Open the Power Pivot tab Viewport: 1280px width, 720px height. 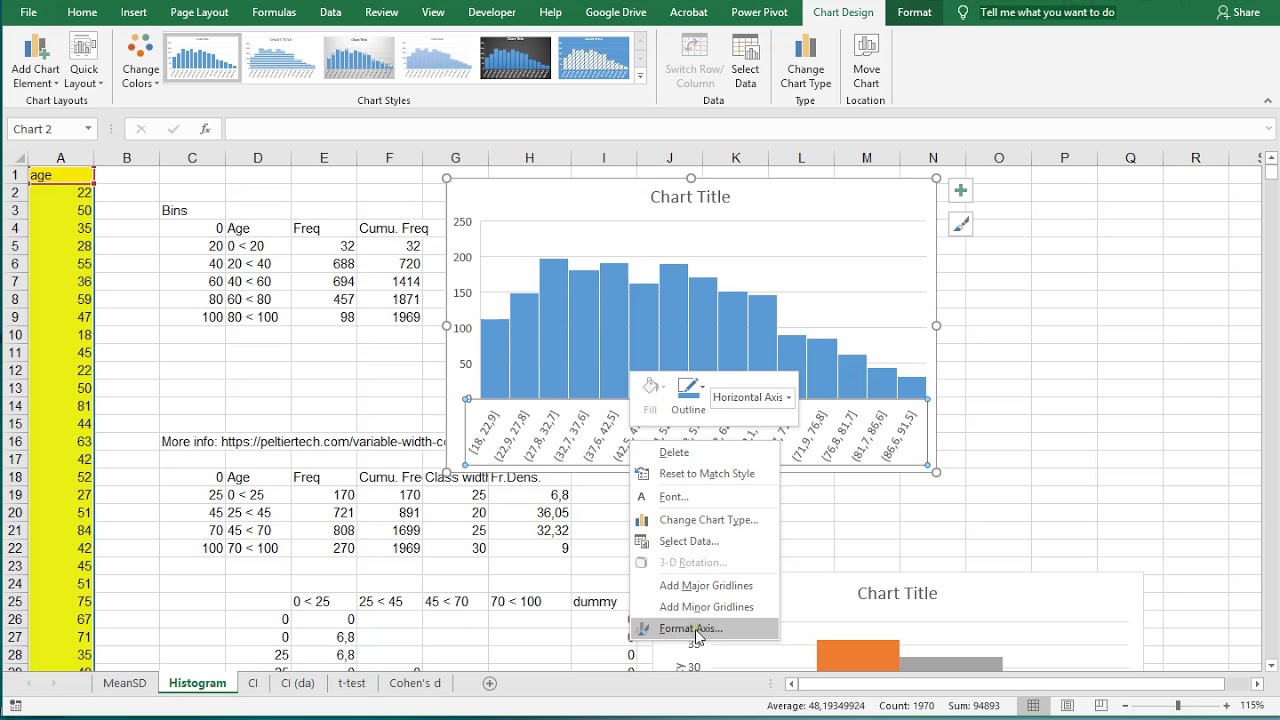coord(759,12)
